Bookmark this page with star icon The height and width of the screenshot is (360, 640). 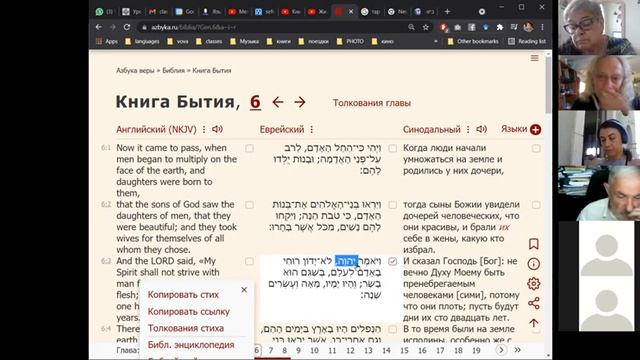(426, 27)
